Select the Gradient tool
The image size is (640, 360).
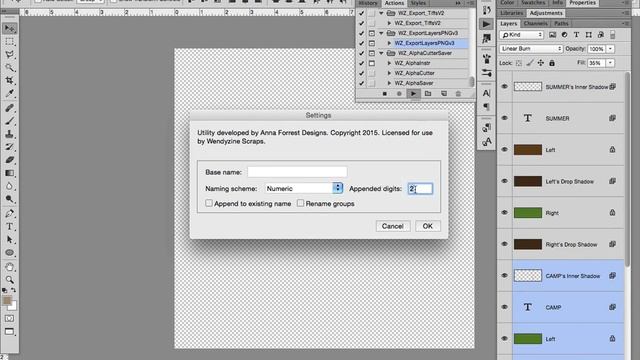coord(9,173)
